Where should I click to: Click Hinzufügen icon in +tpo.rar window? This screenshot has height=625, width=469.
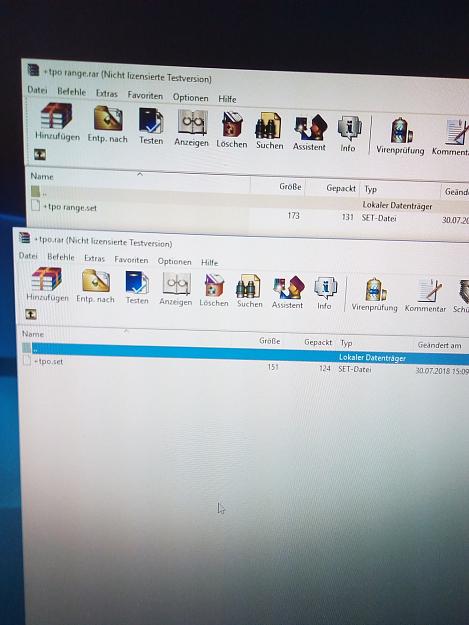coord(47,279)
